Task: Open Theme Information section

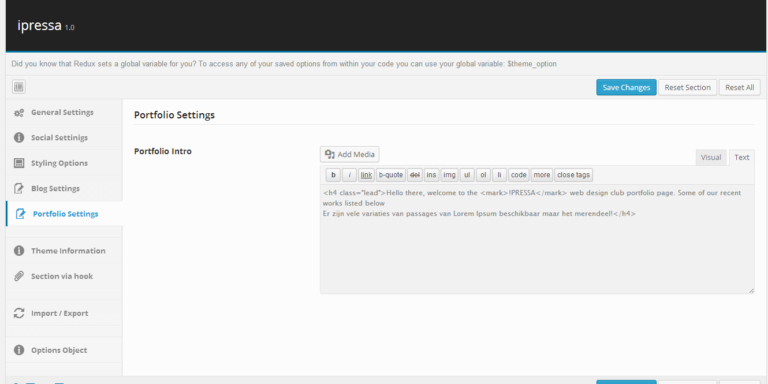Action: 64,251
